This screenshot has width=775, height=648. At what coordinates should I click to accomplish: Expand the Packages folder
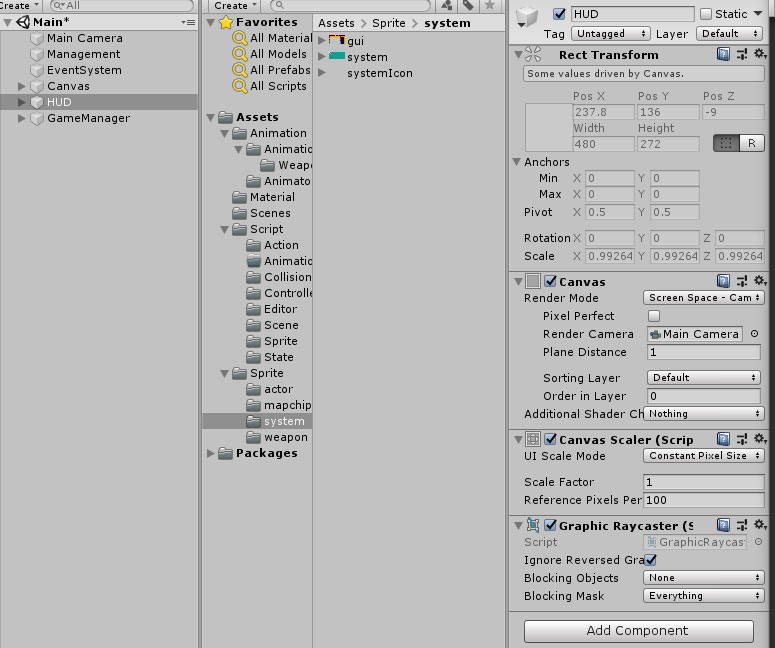point(211,453)
